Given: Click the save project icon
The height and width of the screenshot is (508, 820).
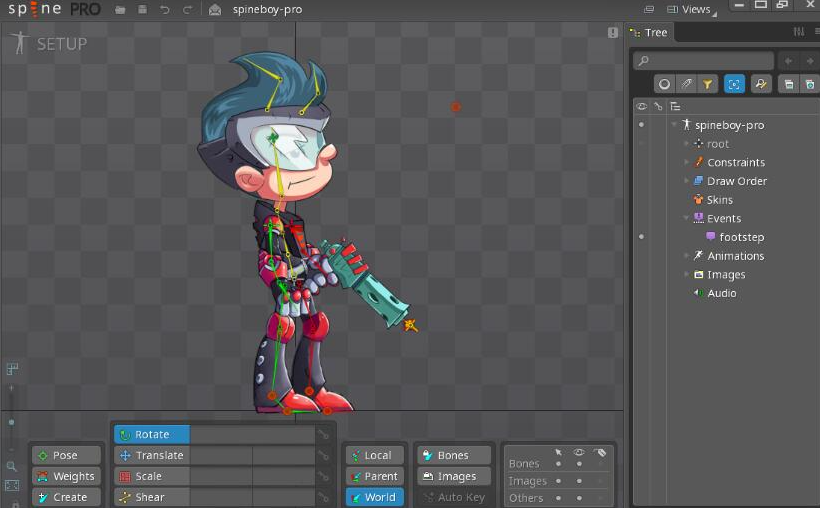Looking at the screenshot, I should 142,10.
